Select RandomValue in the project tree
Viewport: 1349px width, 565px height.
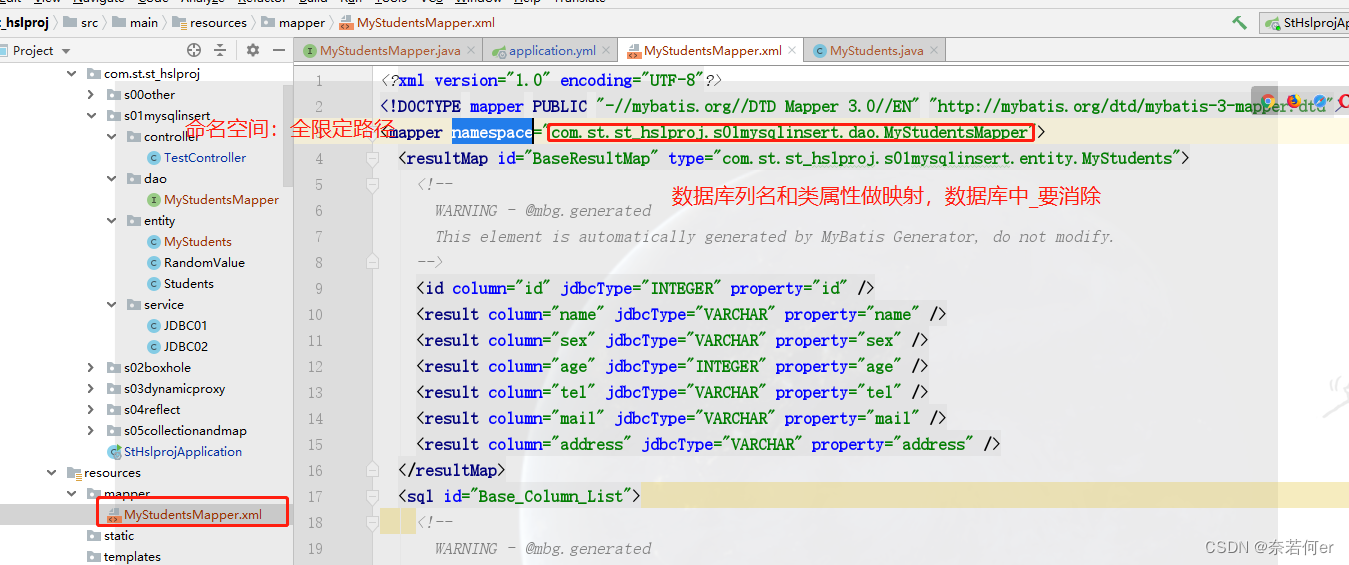(204, 263)
